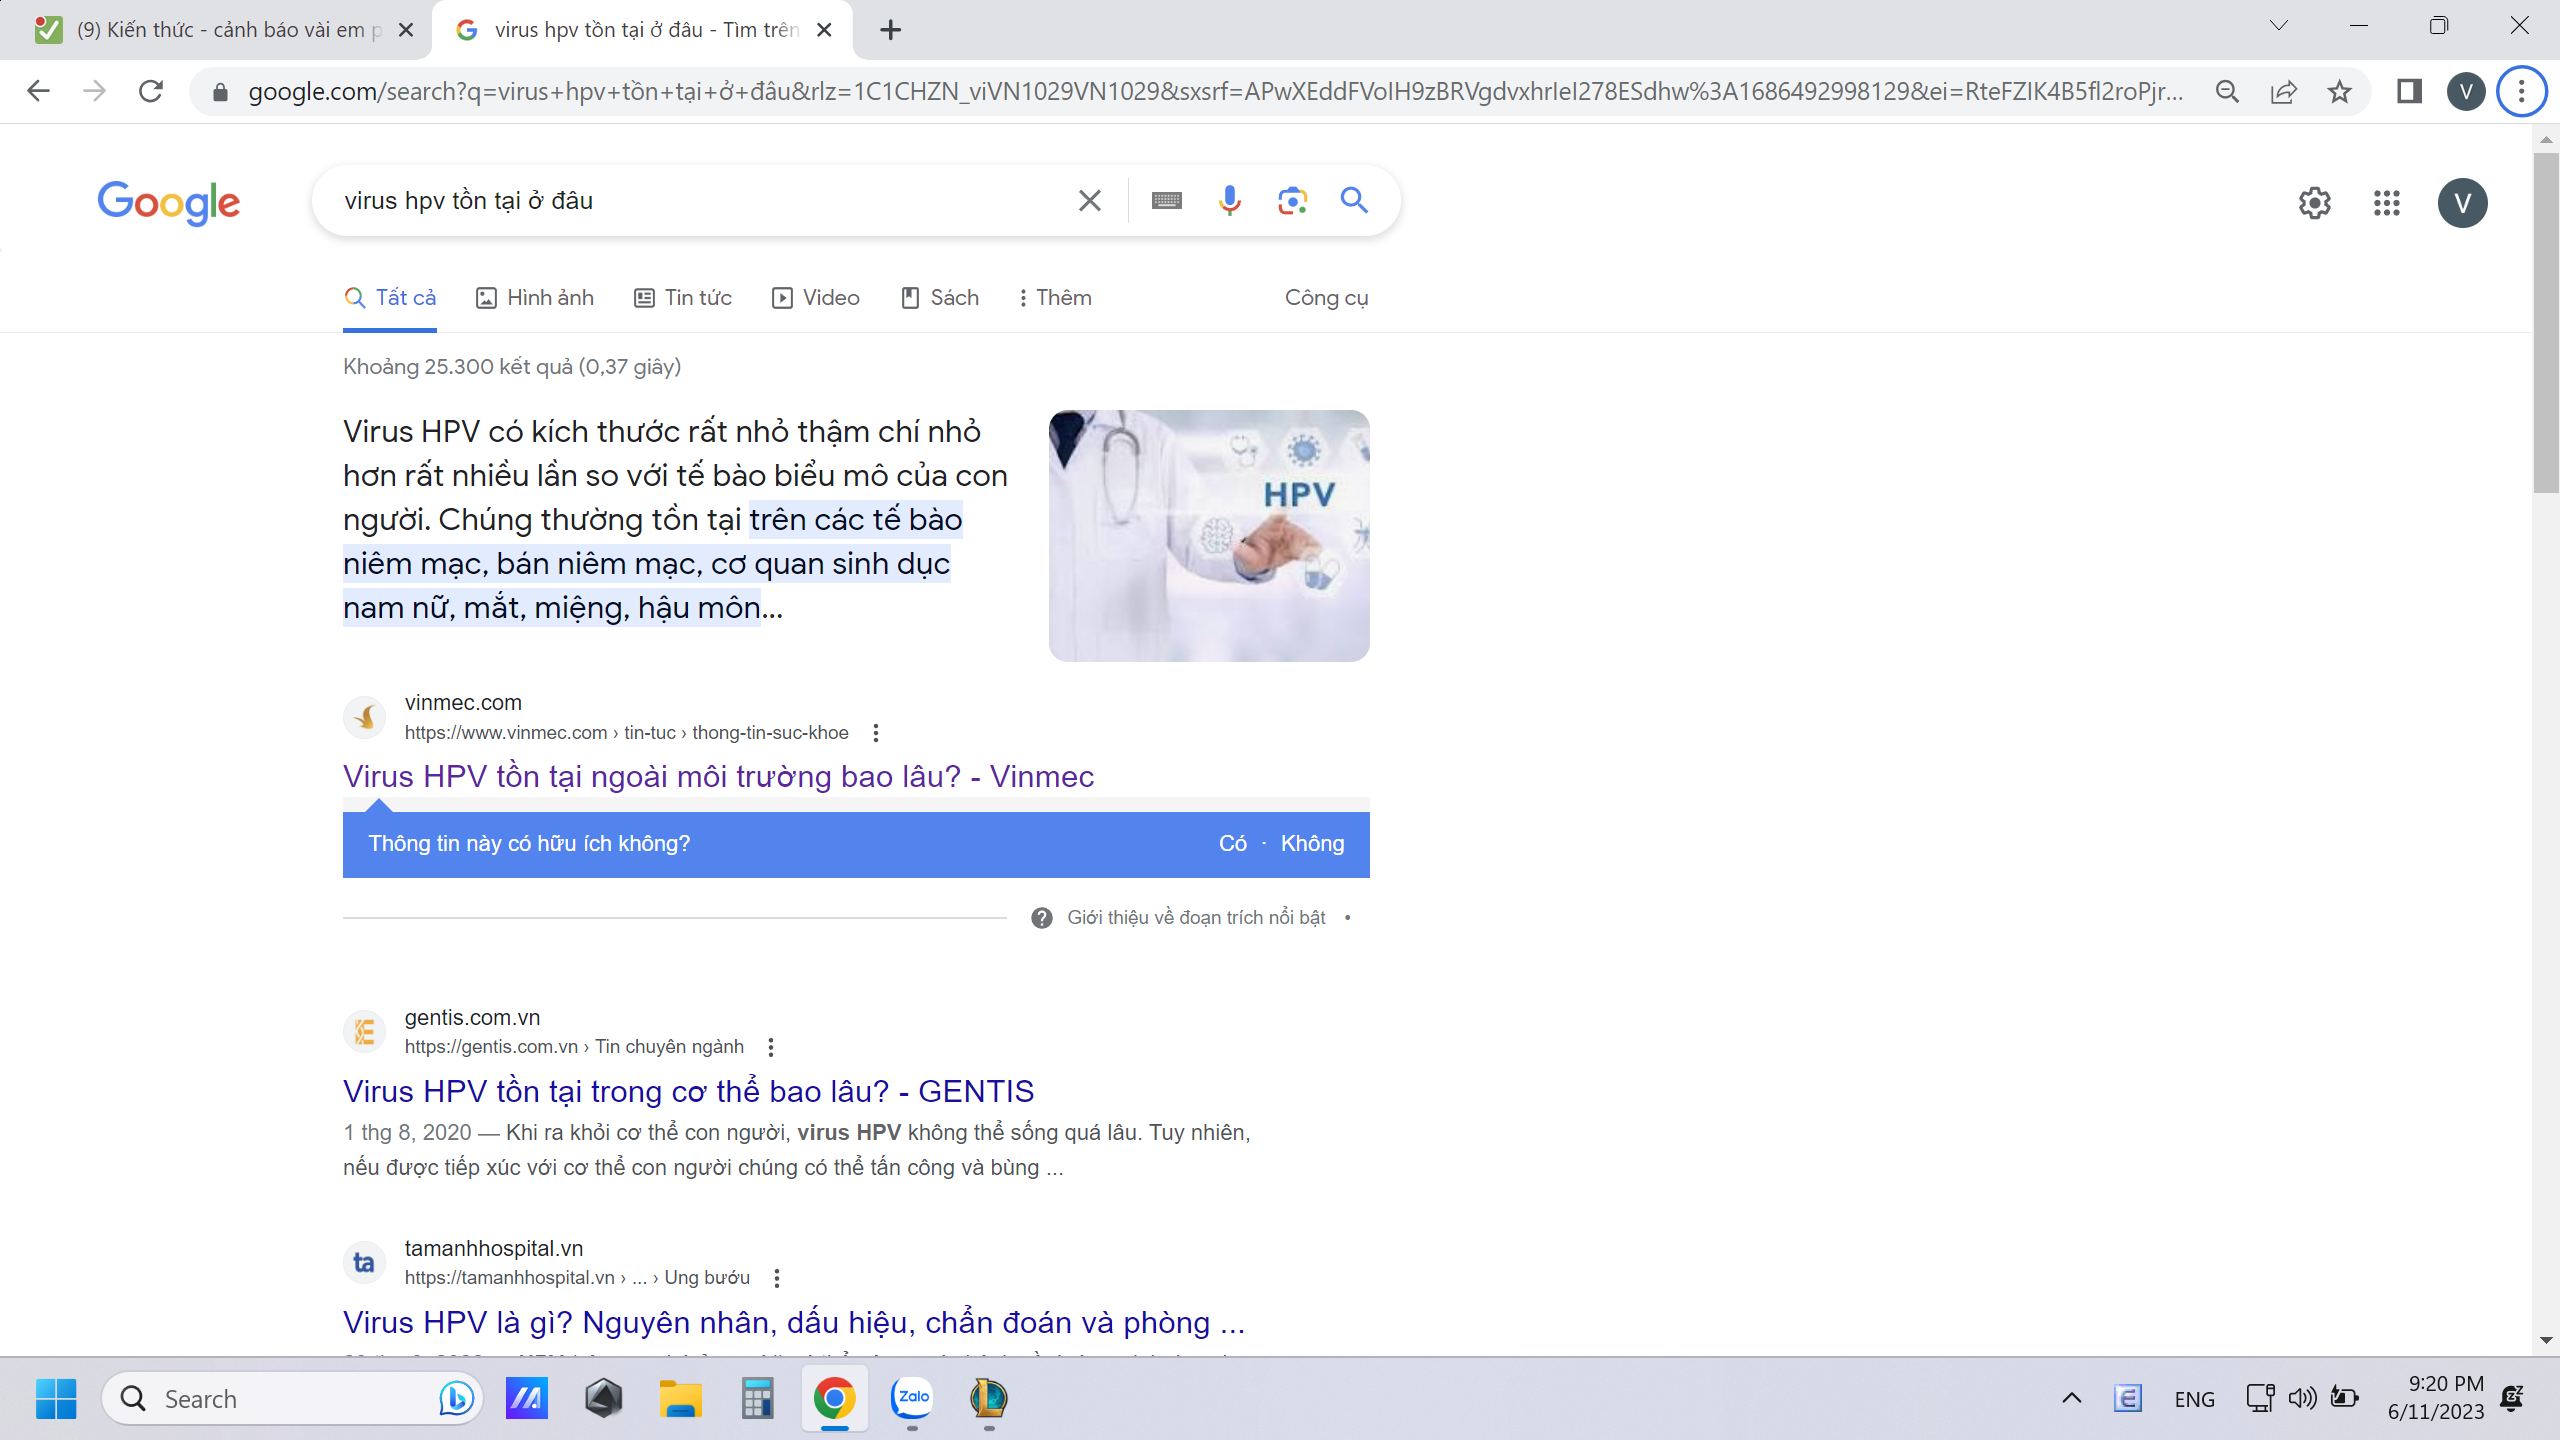Switch to Tin tức results tab
This screenshot has height=1440, width=2560.
[683, 298]
